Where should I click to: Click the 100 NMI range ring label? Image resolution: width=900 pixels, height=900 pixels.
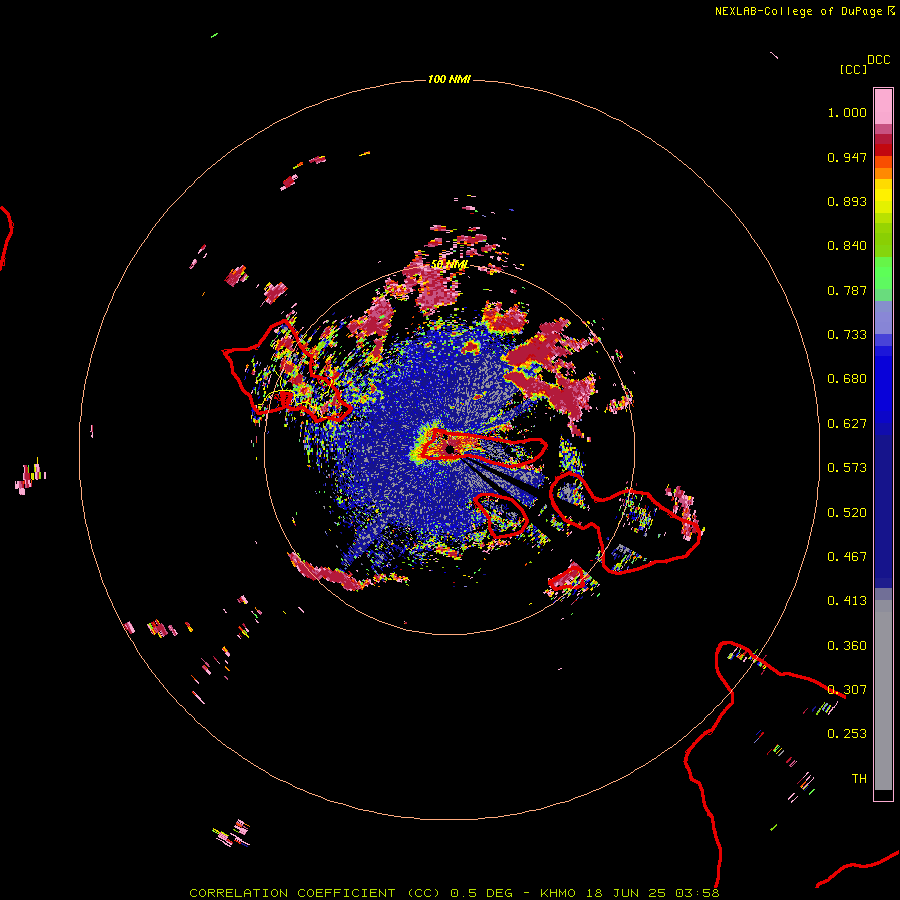coord(449,79)
